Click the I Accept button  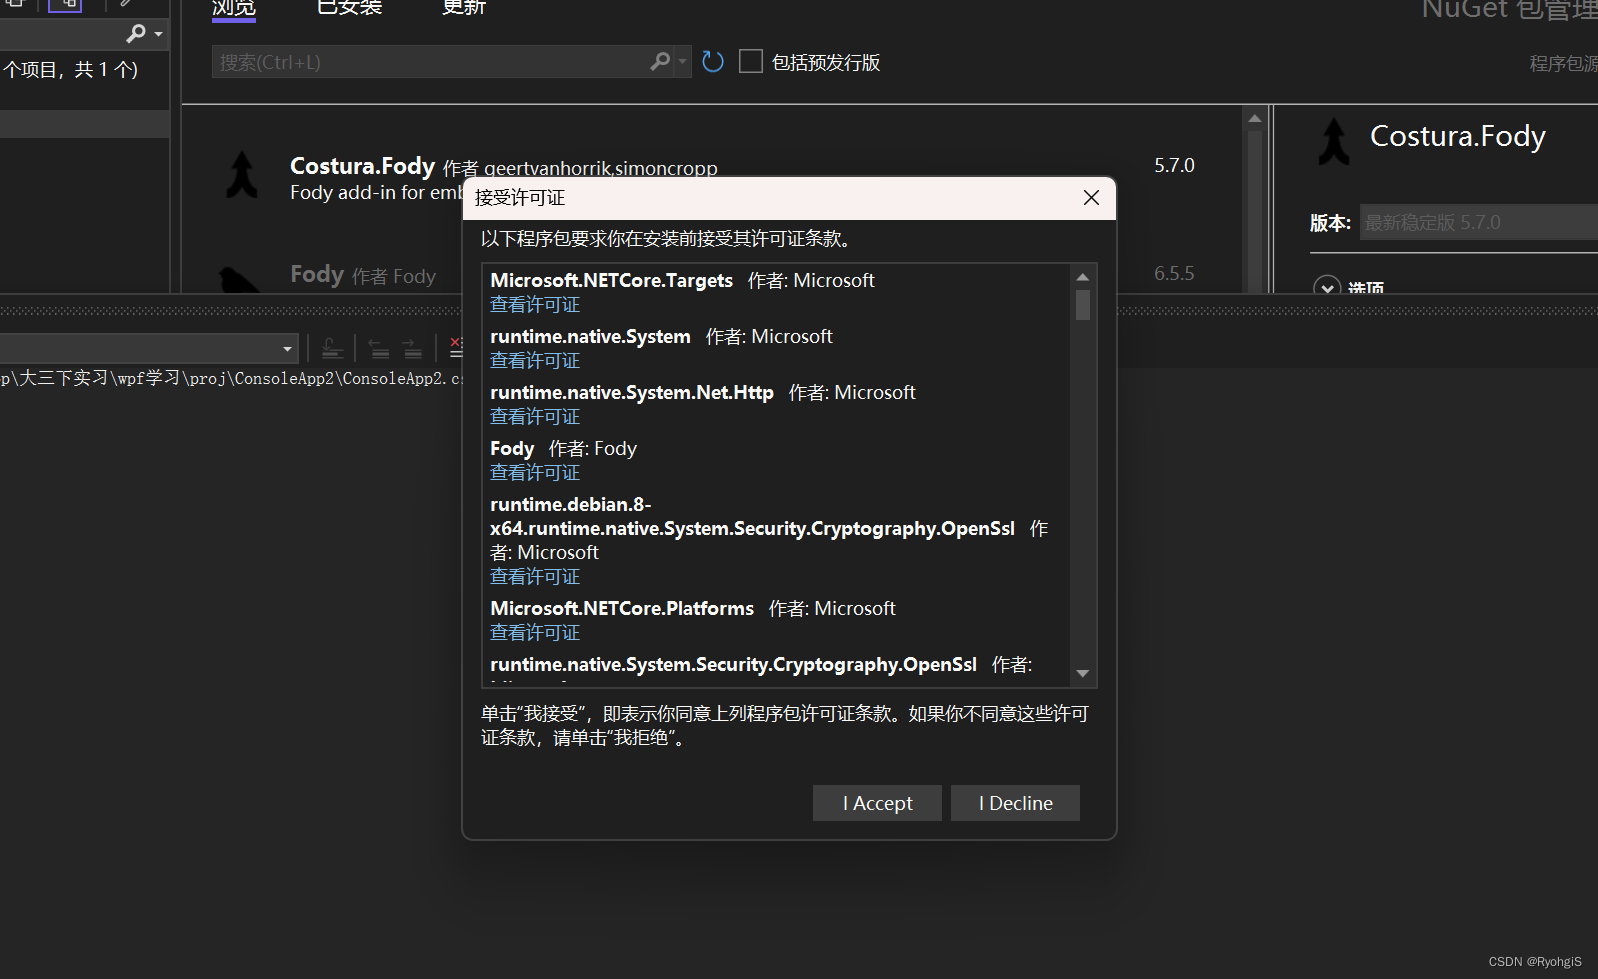(877, 803)
